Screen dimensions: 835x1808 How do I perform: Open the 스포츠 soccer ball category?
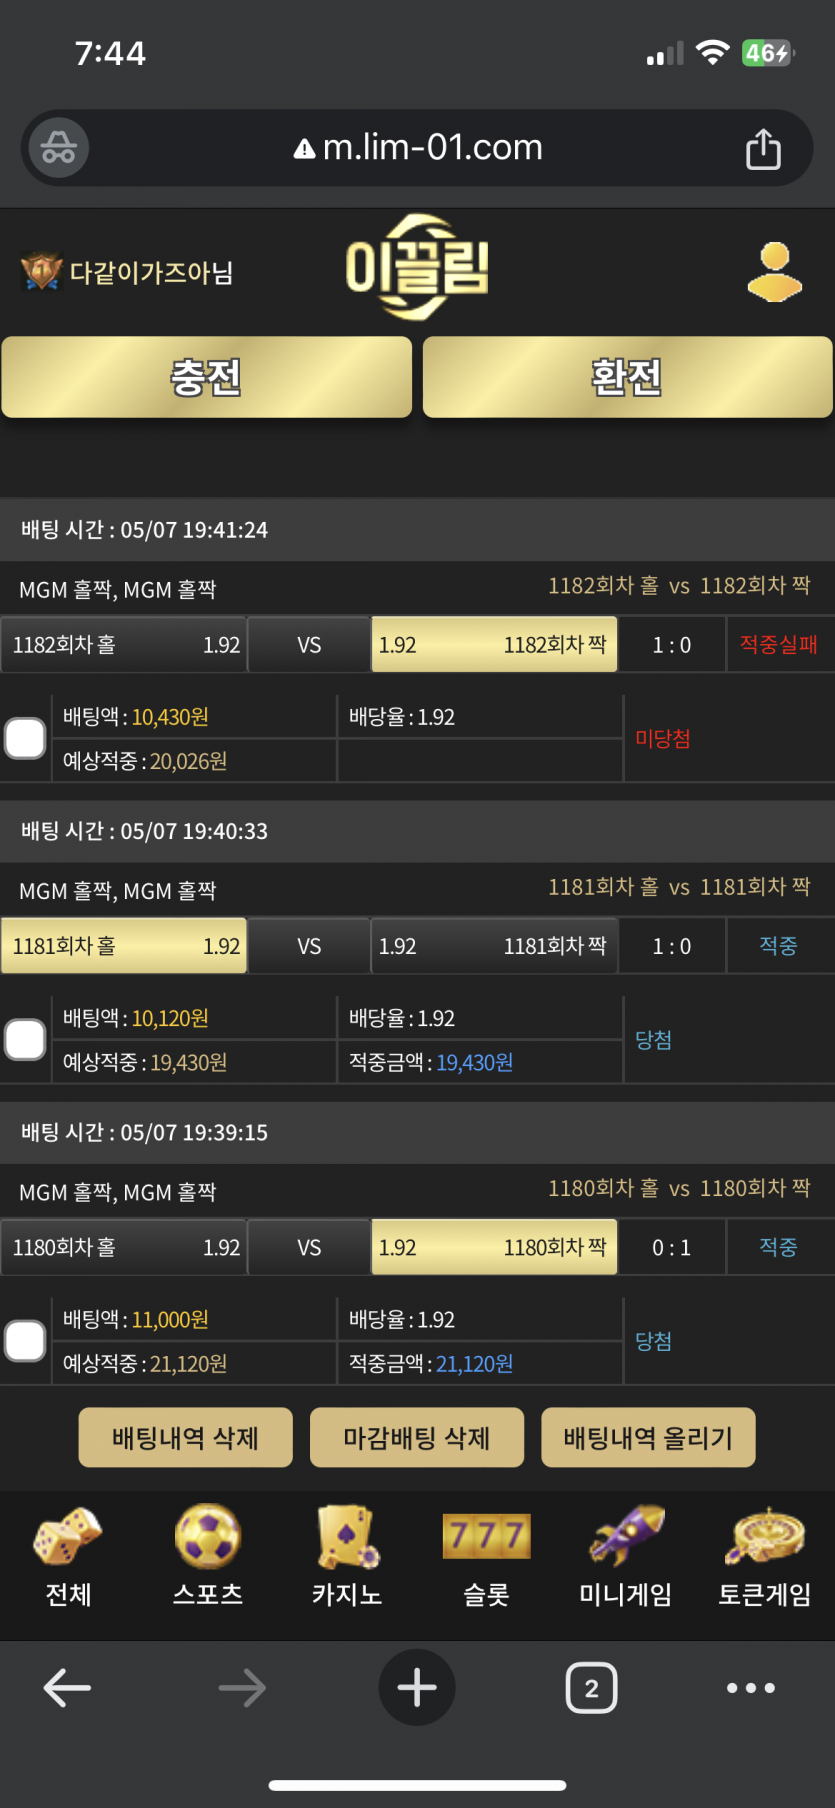point(207,1558)
